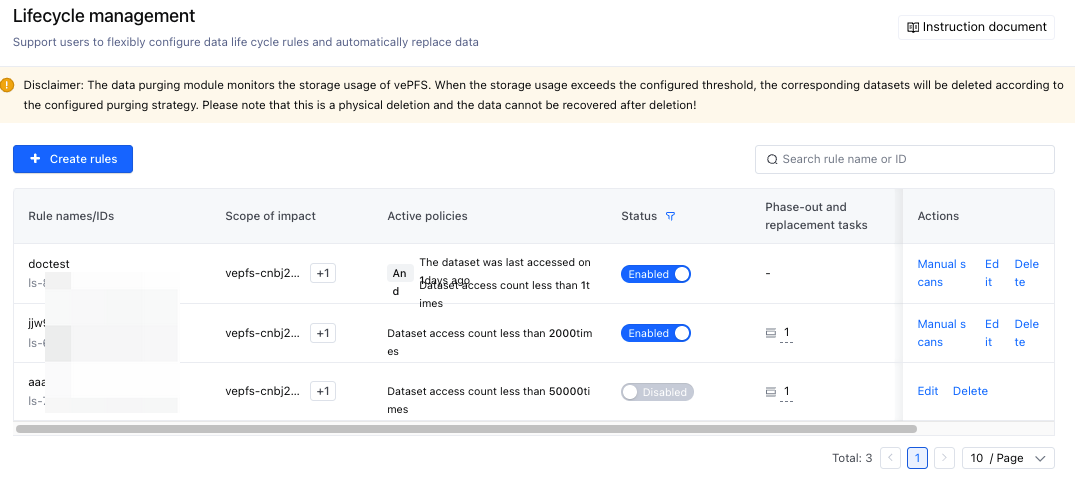Expand the +1 scope tag in 50000times row
This screenshot has width=1075, height=480.
[323, 392]
